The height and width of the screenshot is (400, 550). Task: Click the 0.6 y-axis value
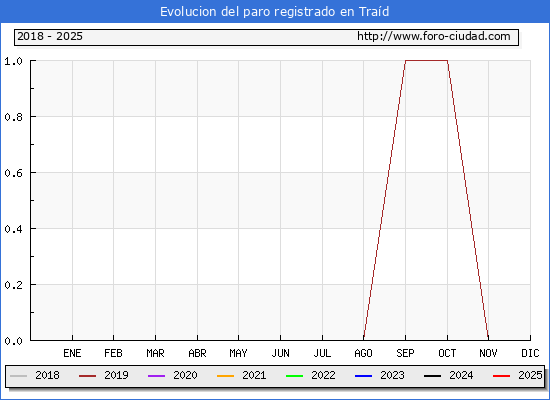pos(13,173)
